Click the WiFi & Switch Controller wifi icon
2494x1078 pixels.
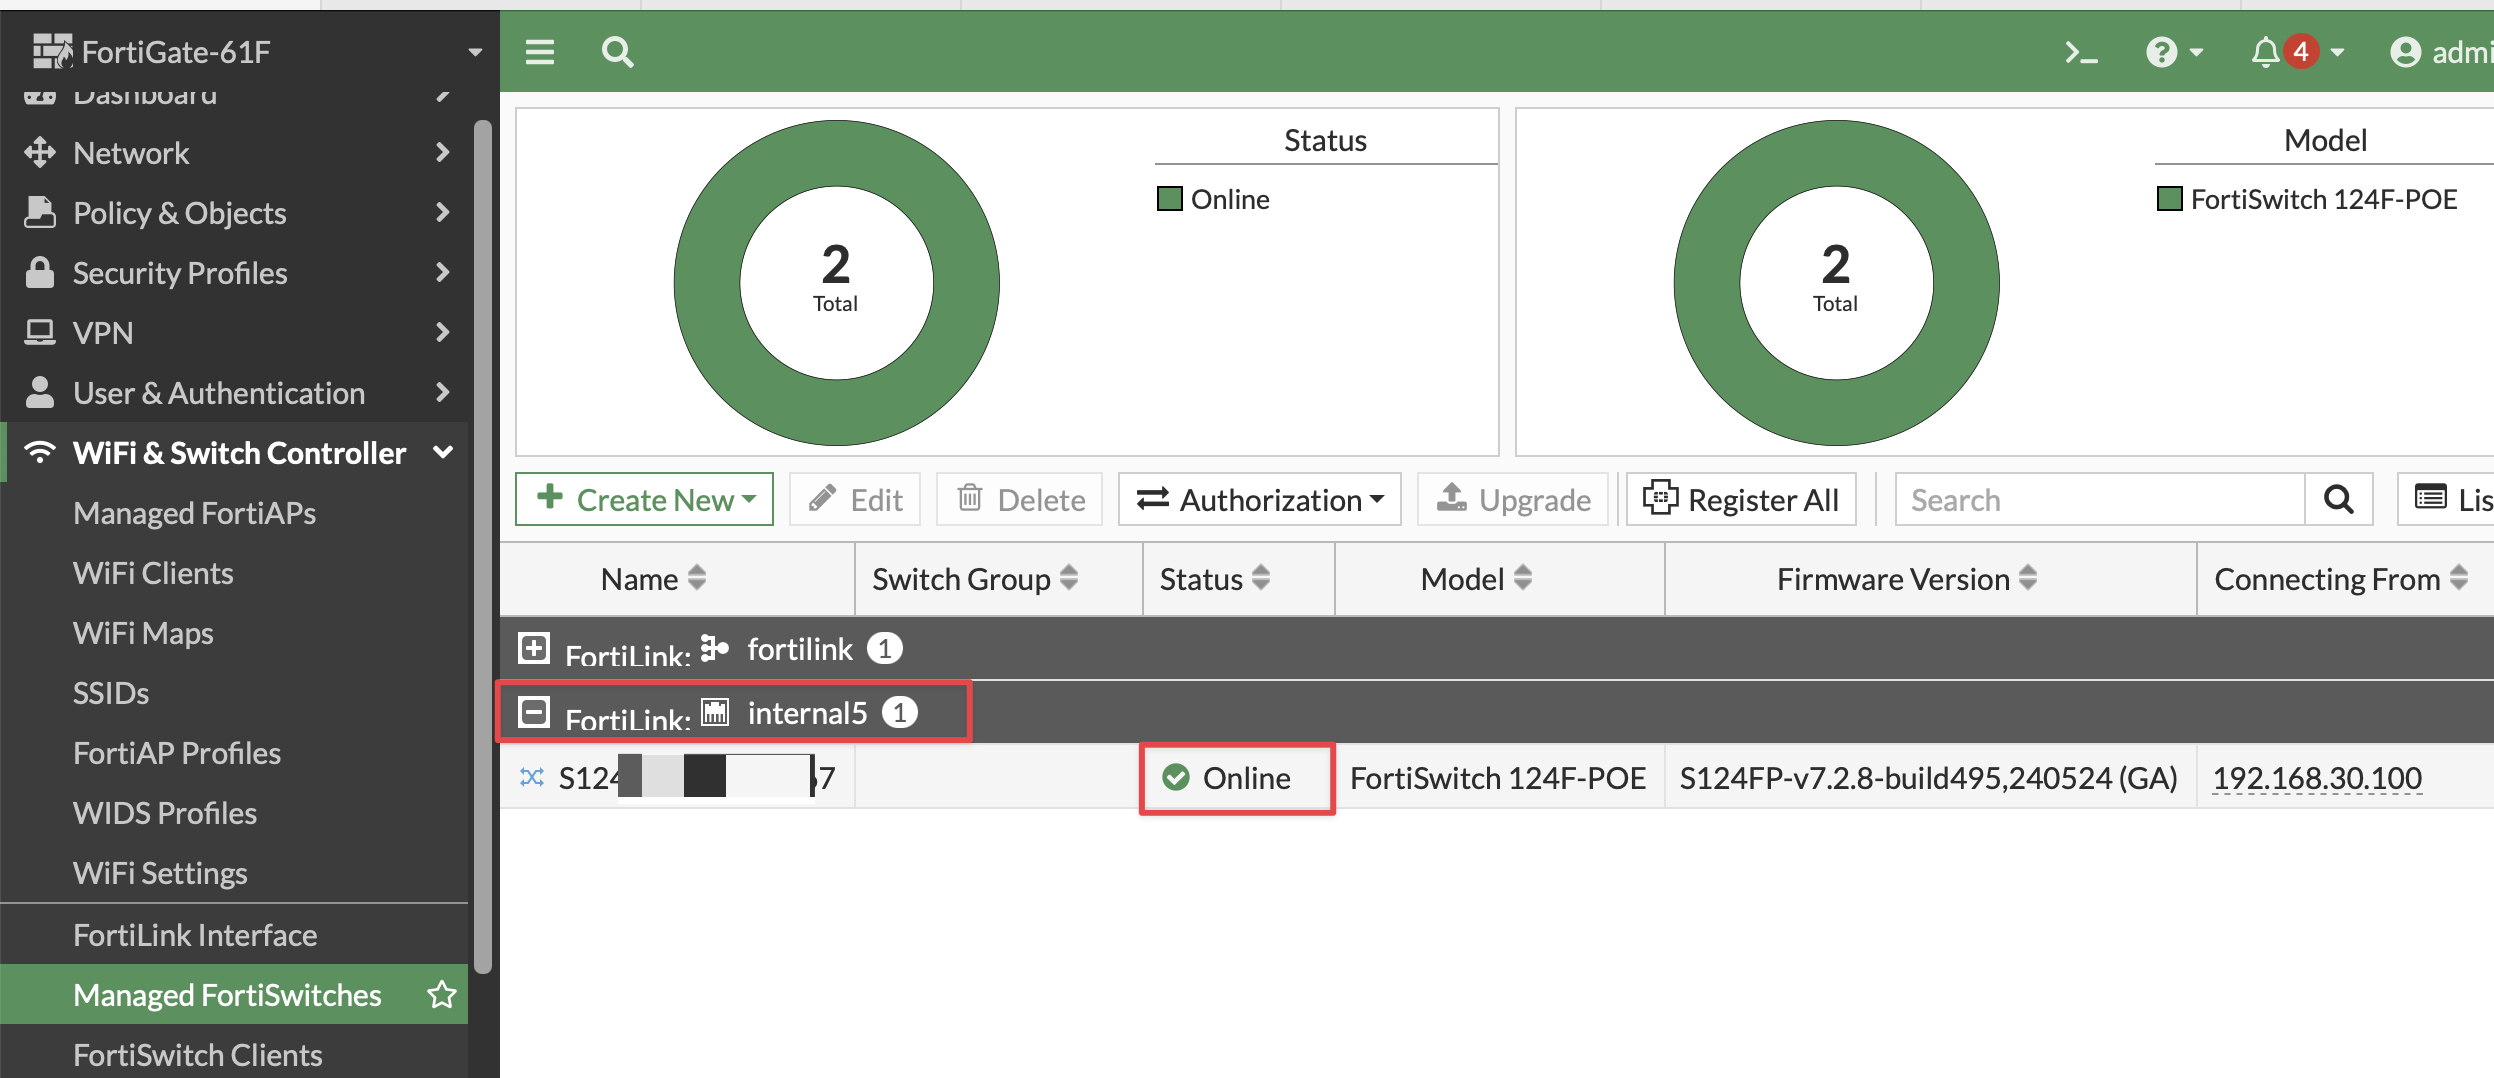coord(40,452)
